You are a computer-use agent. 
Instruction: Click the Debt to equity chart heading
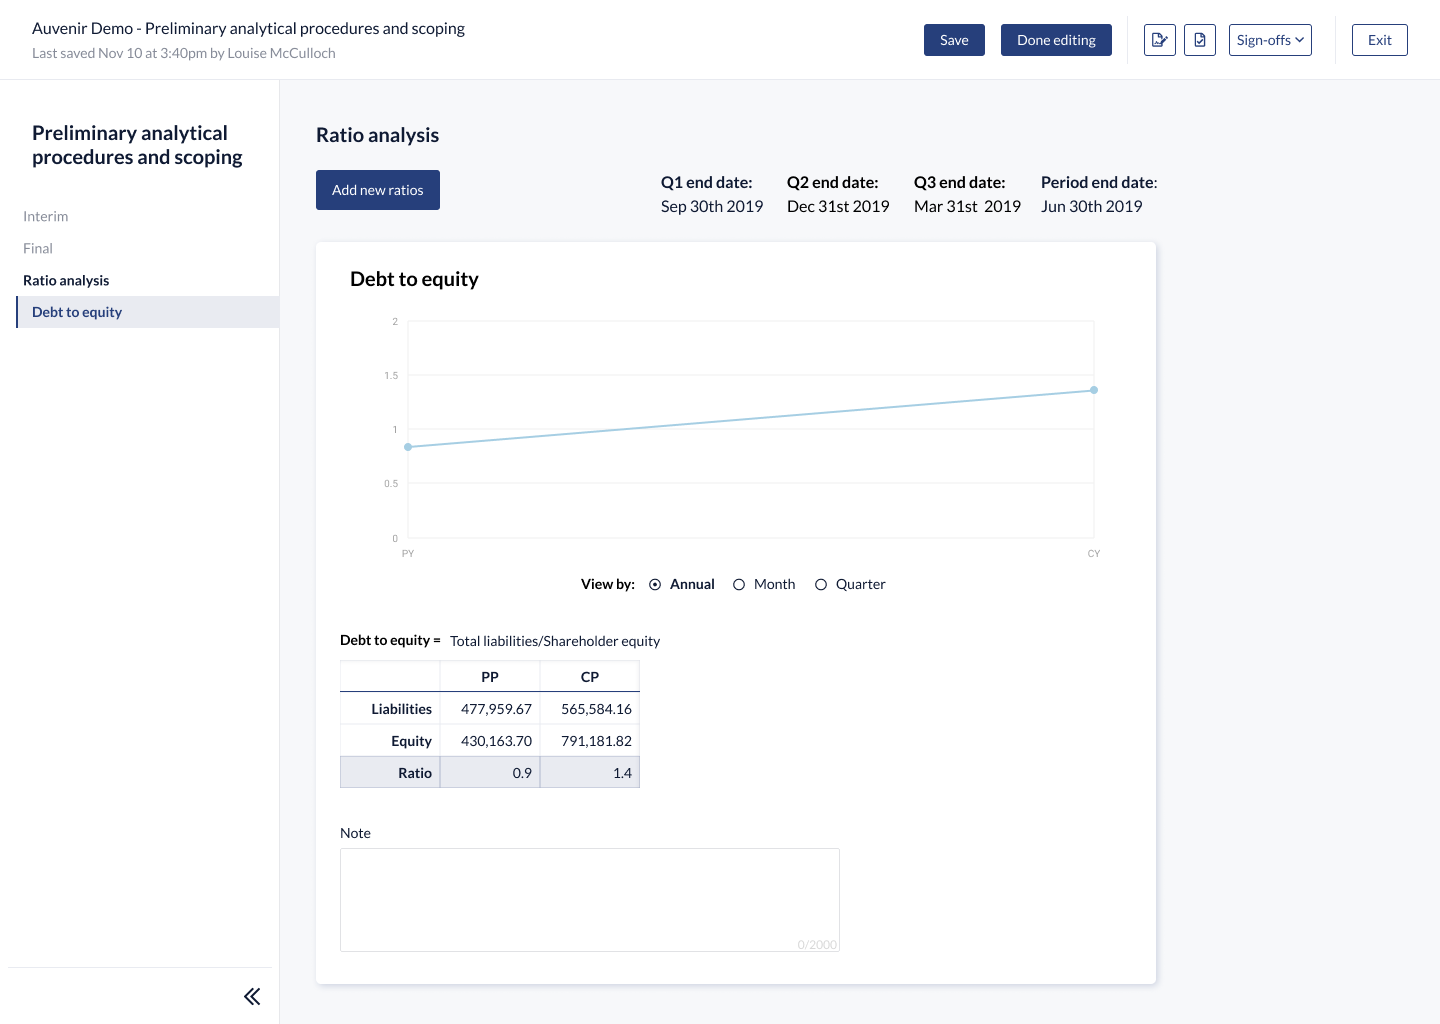pos(414,279)
